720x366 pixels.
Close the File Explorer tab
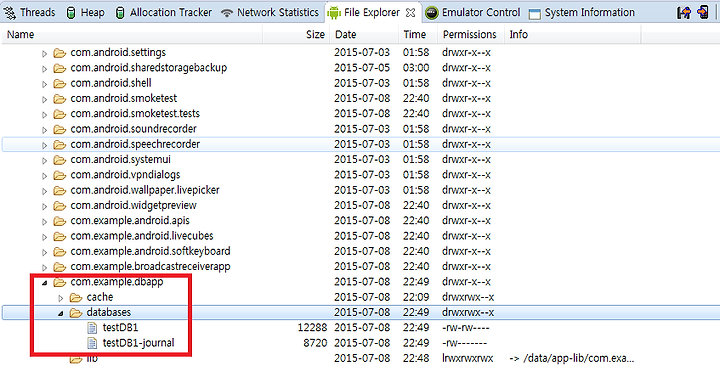[x=411, y=13]
